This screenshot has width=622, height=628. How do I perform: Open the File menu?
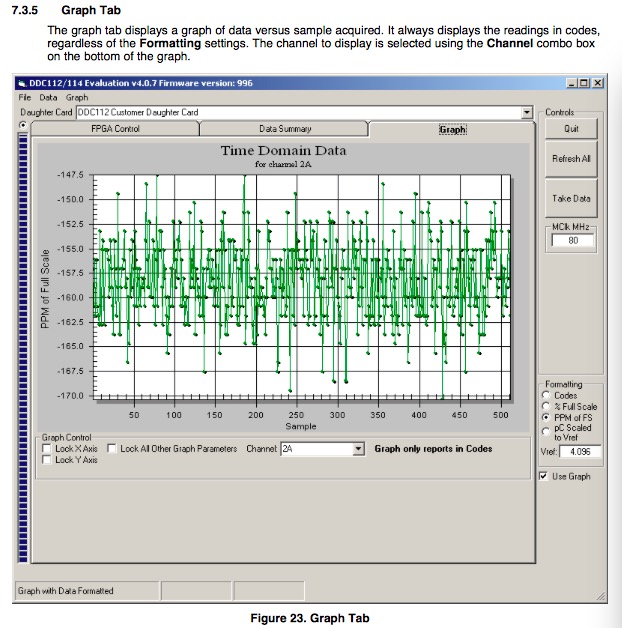point(24,97)
